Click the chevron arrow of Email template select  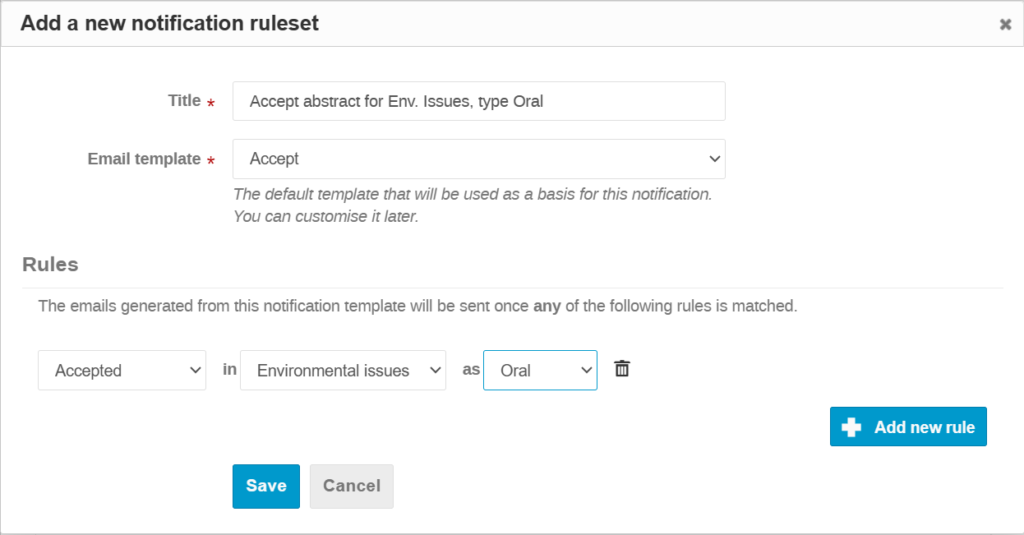pyautogui.click(x=714, y=159)
